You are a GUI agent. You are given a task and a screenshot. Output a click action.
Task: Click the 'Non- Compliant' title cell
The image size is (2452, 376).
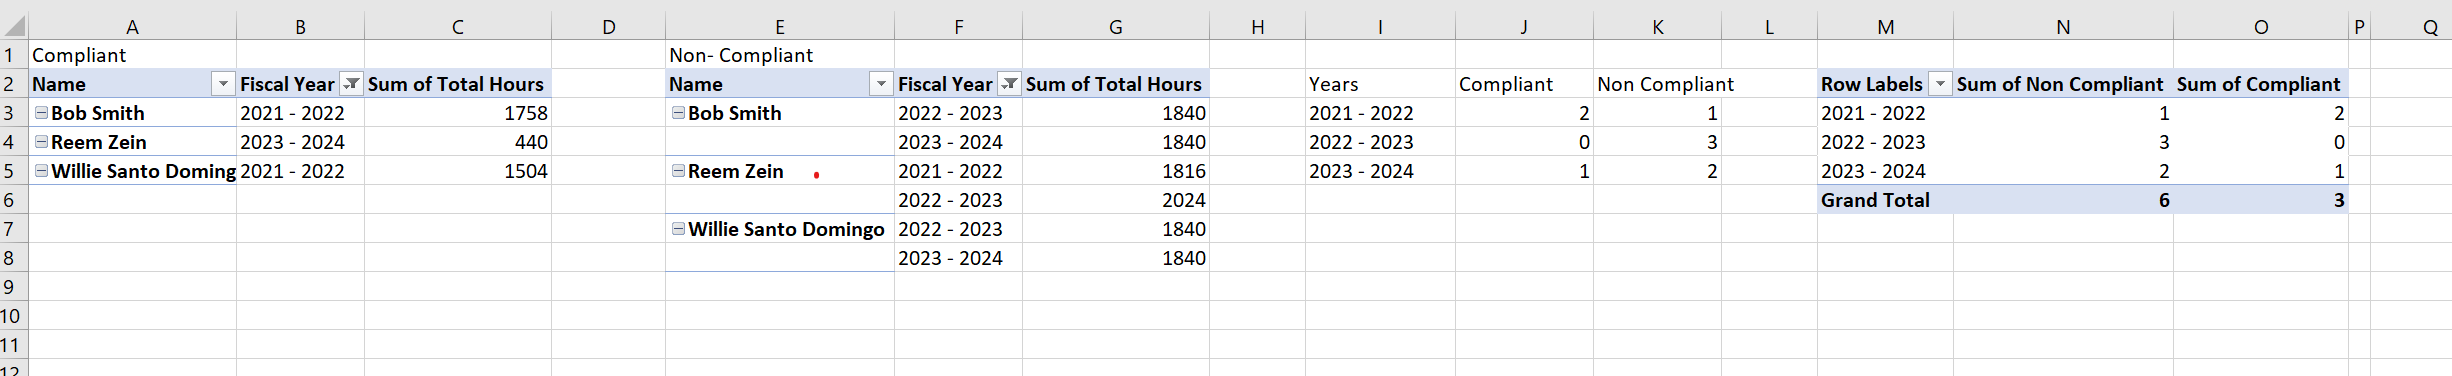pyautogui.click(x=780, y=55)
